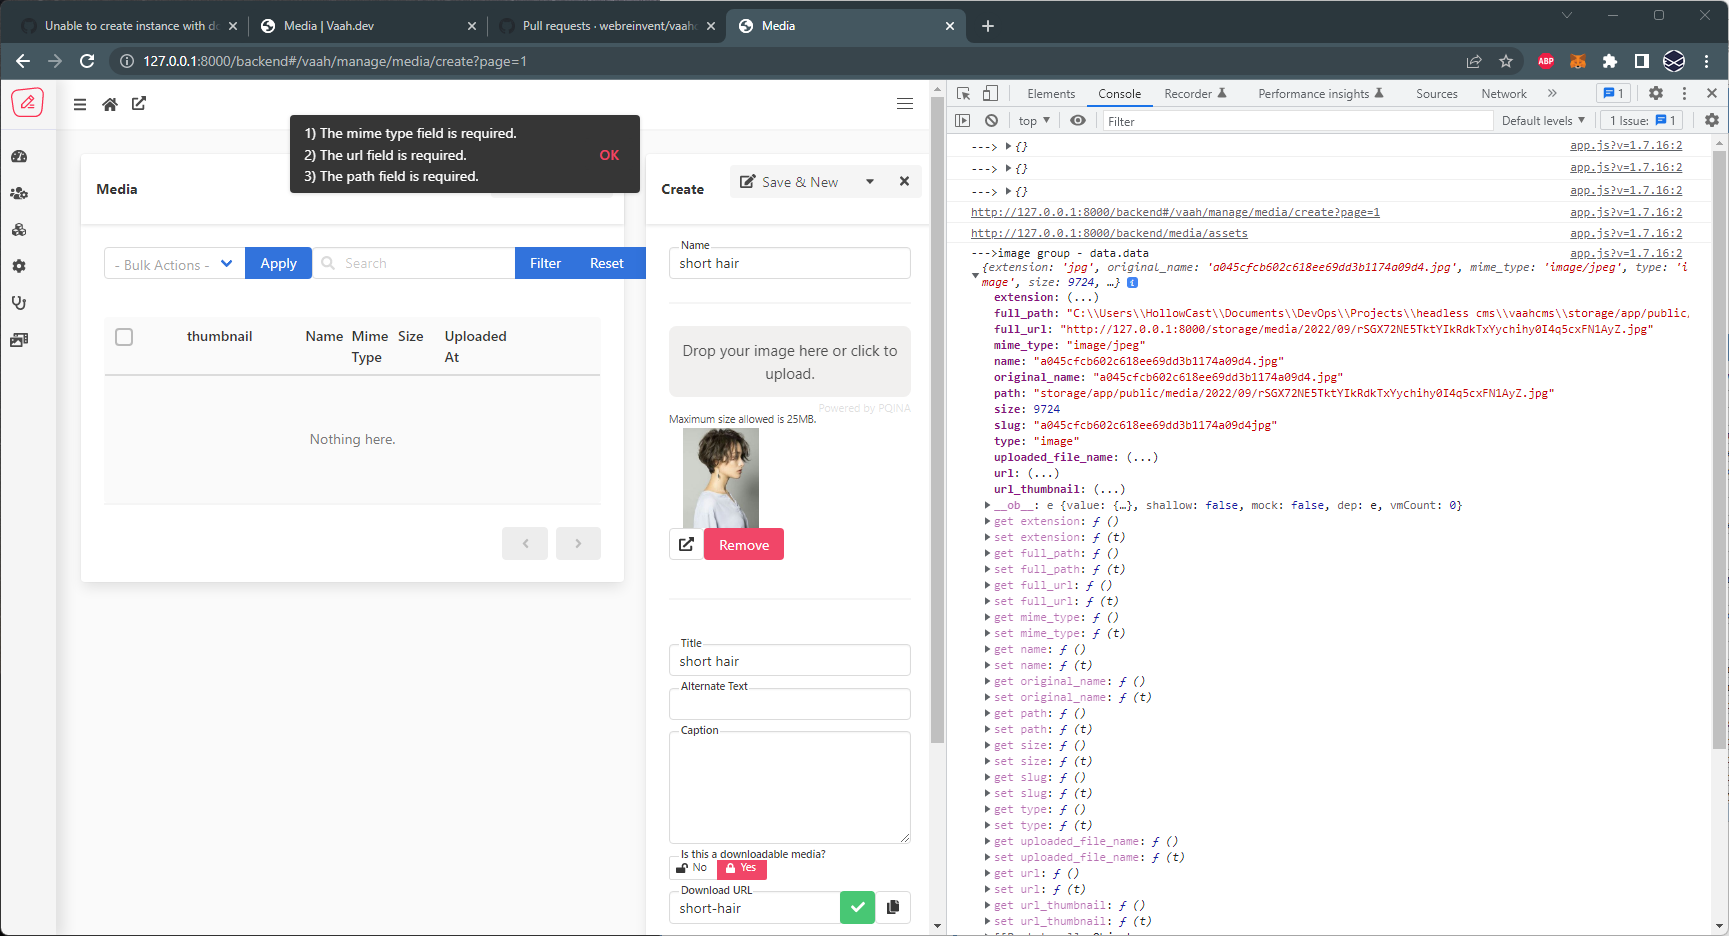The image size is (1729, 936).
Task: Click the Alternate Text field
Action: coord(790,704)
